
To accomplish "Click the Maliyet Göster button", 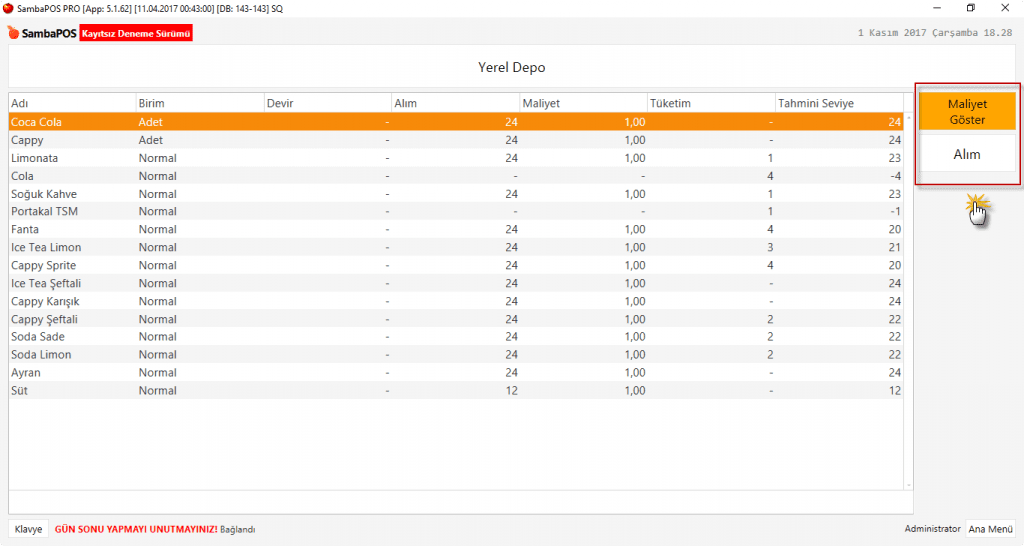I will pyautogui.click(x=967, y=112).
